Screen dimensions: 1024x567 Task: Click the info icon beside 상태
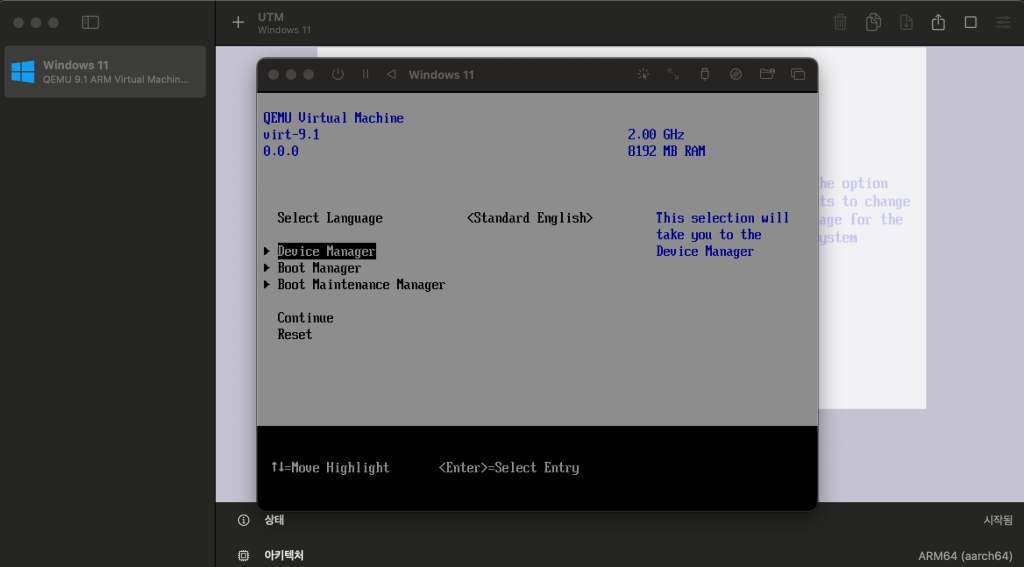click(244, 520)
